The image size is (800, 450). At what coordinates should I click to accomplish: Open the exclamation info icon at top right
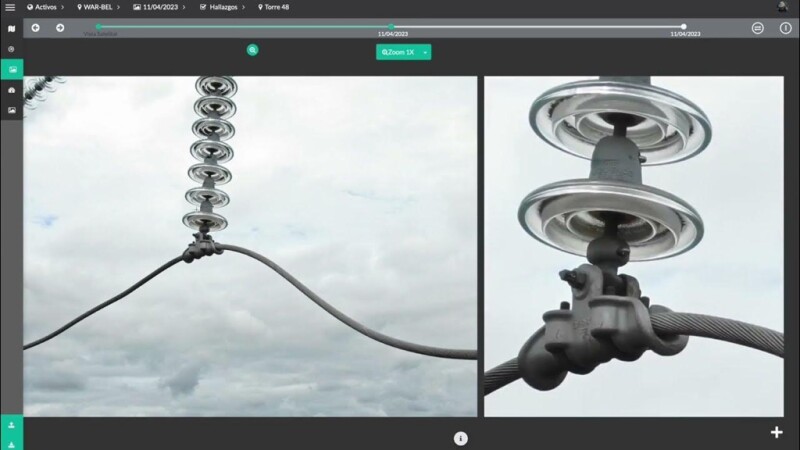[785, 28]
